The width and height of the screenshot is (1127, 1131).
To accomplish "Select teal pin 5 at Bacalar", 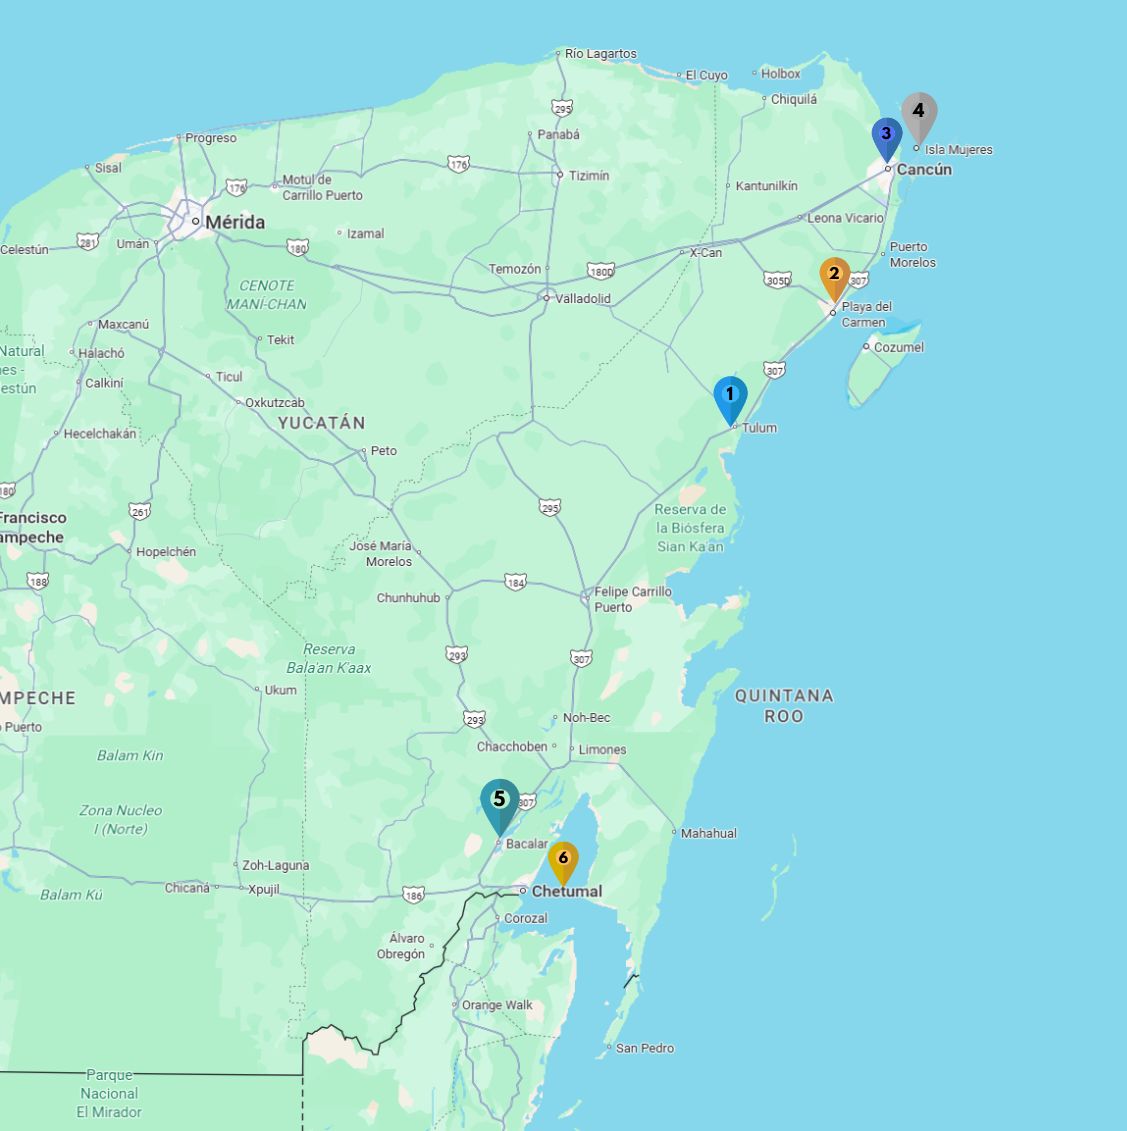I will [499, 803].
